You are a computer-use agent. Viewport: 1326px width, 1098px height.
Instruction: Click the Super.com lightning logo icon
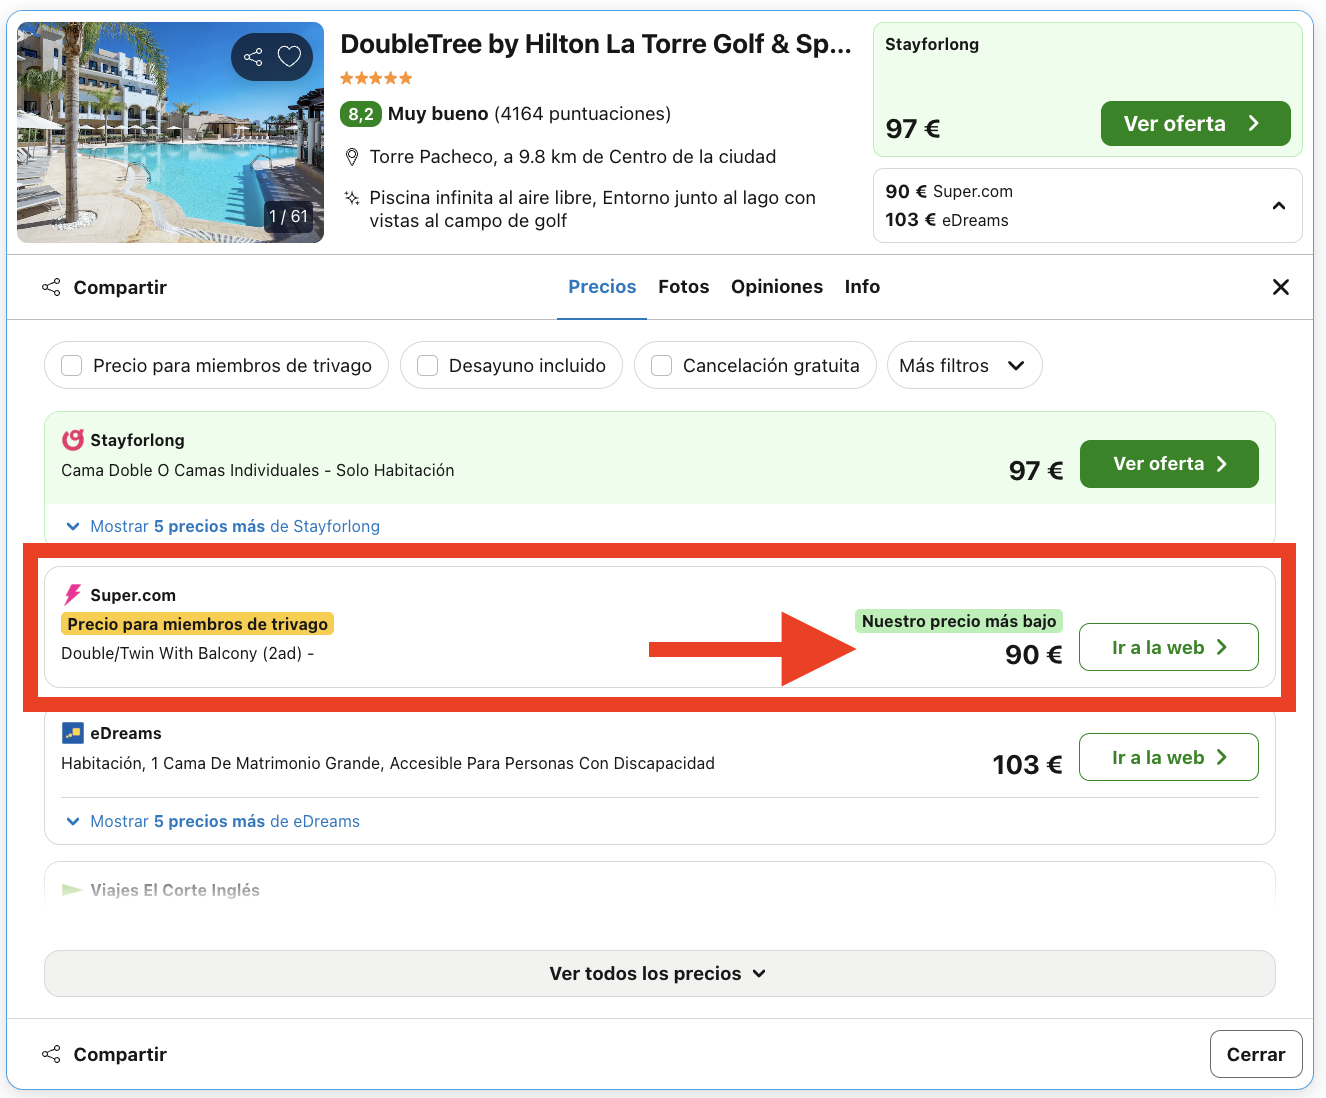coord(72,595)
